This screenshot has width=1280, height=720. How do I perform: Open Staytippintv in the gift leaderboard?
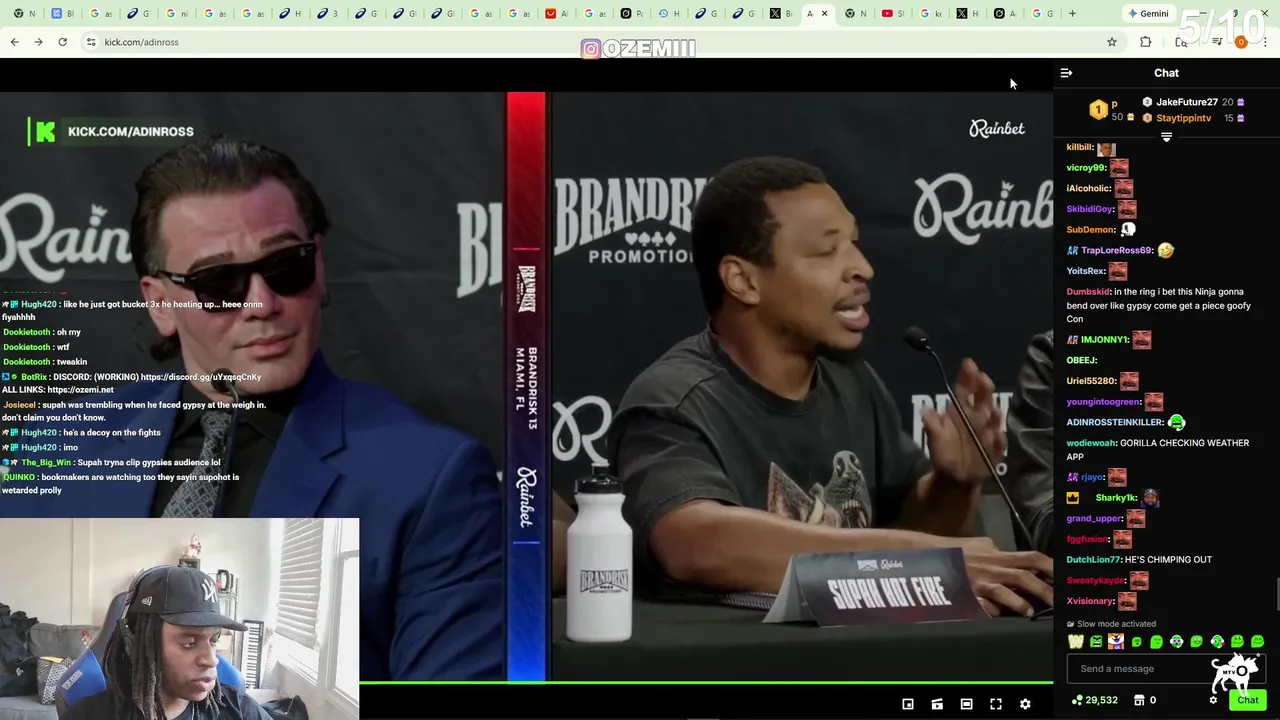1183,118
